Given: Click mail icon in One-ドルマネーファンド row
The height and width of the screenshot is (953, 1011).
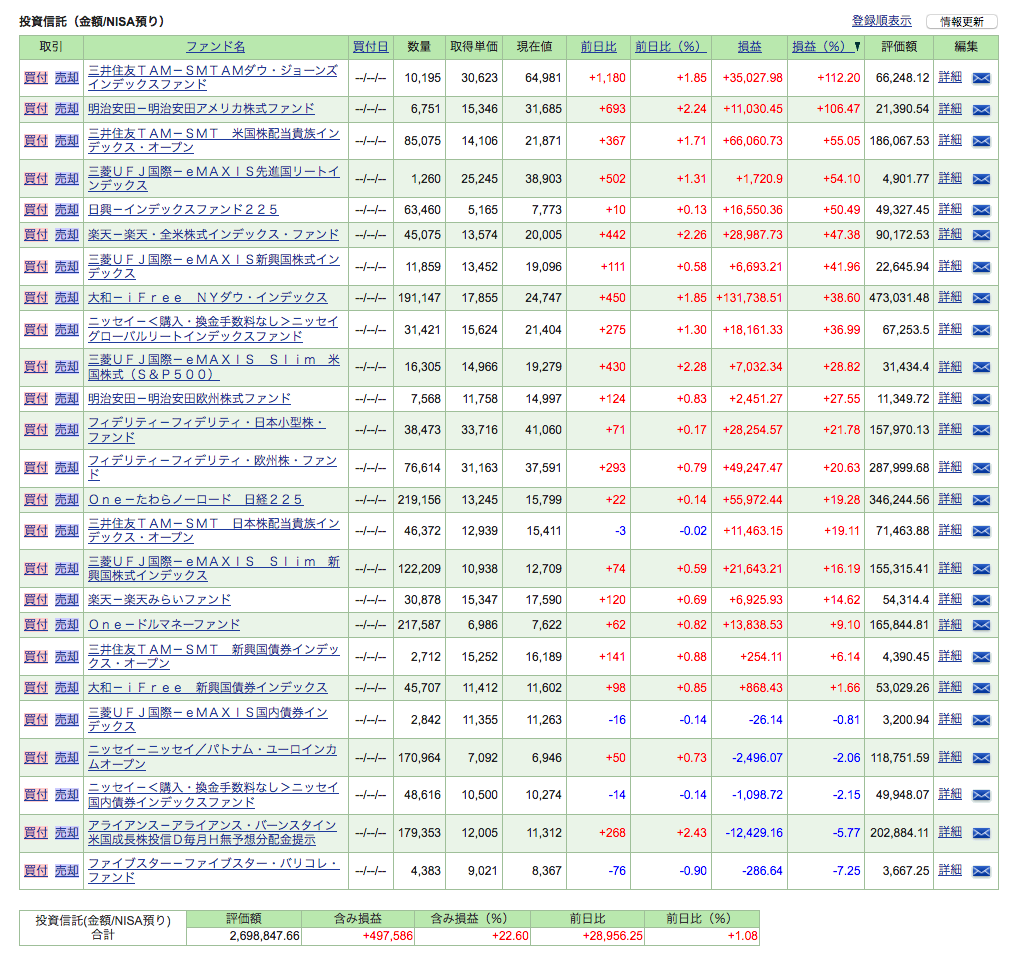Looking at the screenshot, I should coord(981,625).
